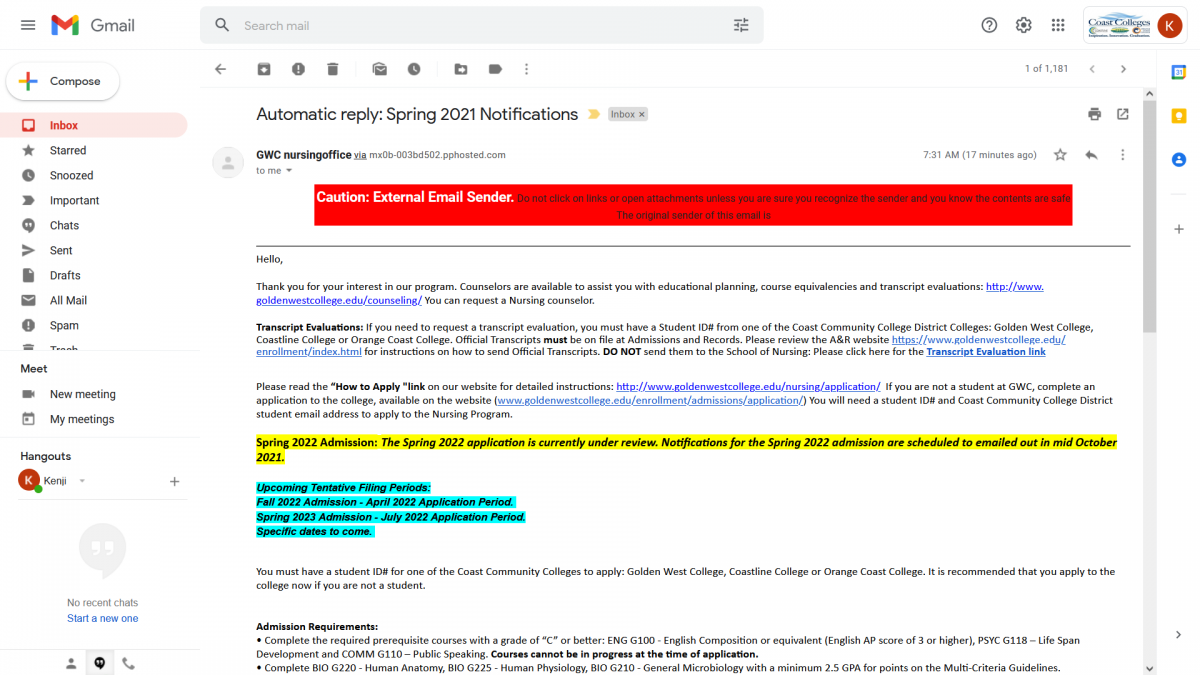Show the newer conversation arrow
The width and height of the screenshot is (1200, 675).
(x=1092, y=69)
